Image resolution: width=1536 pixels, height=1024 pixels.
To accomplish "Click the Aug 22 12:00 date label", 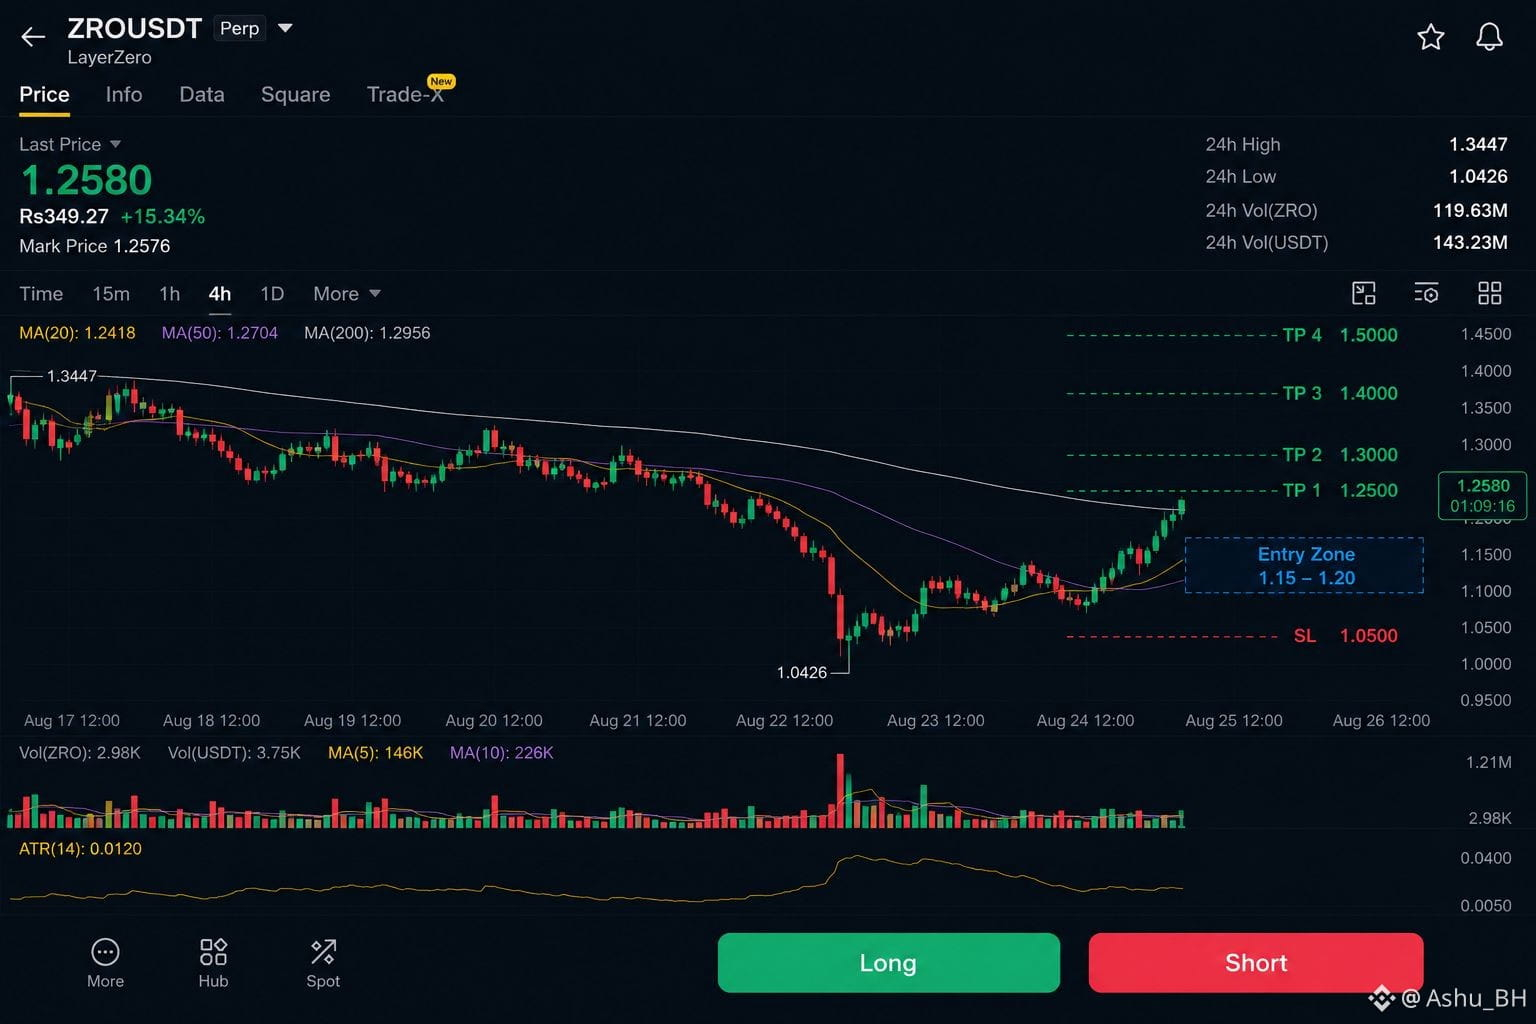I will tap(784, 721).
